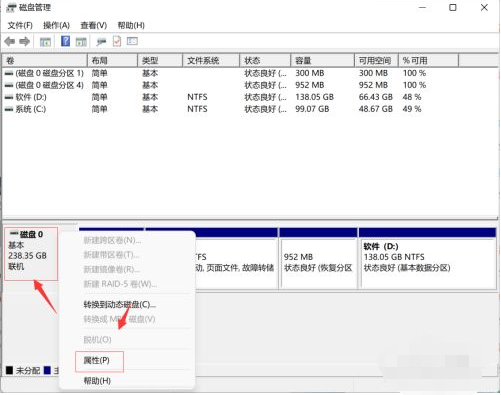
Task: Open the 文件(F) menu
Action: (x=20, y=25)
